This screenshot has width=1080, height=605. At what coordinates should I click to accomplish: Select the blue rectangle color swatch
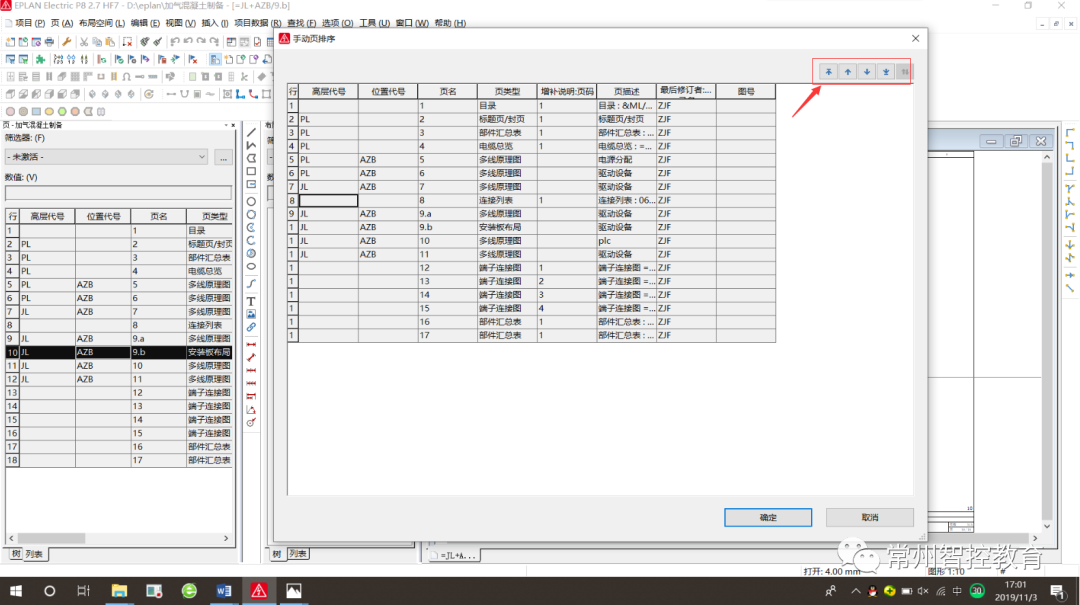point(36,111)
